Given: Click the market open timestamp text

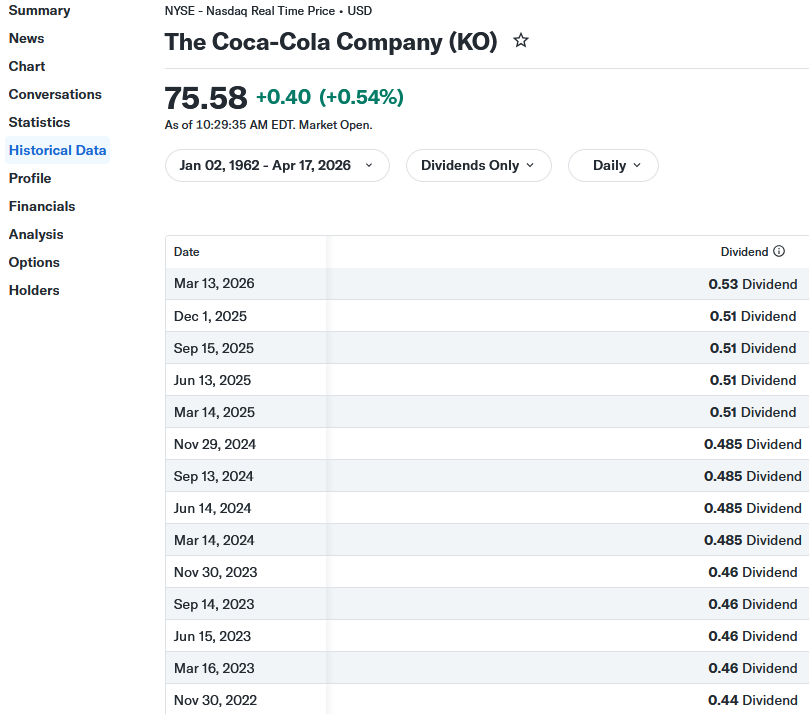Looking at the screenshot, I should 268,125.
